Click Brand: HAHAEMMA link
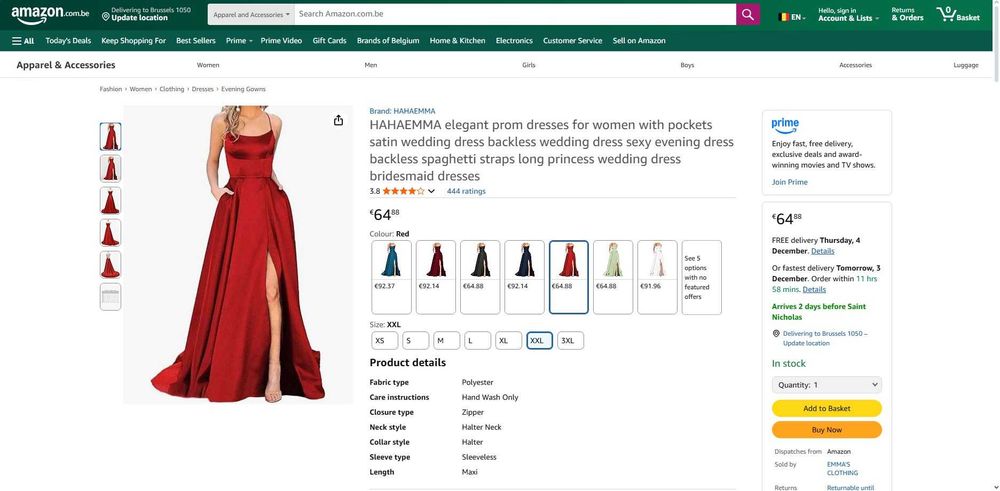The width and height of the screenshot is (1000, 491). coord(402,111)
